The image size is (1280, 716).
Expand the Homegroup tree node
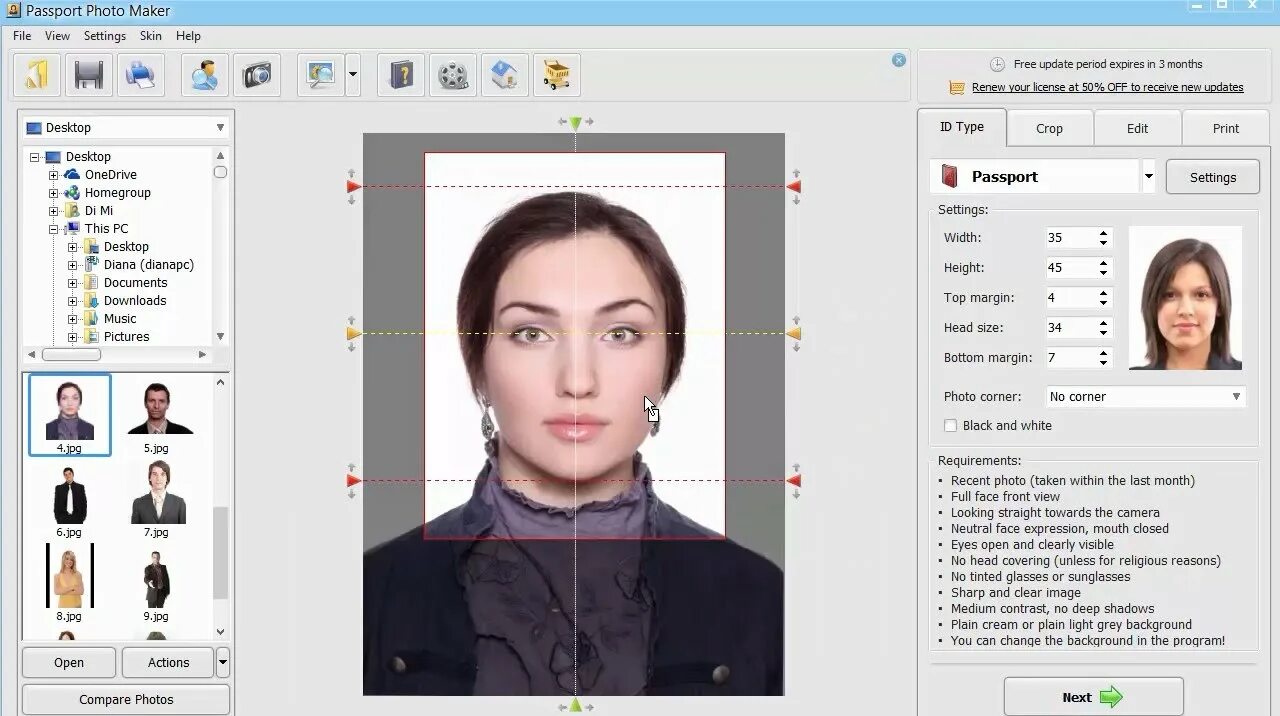[54, 193]
